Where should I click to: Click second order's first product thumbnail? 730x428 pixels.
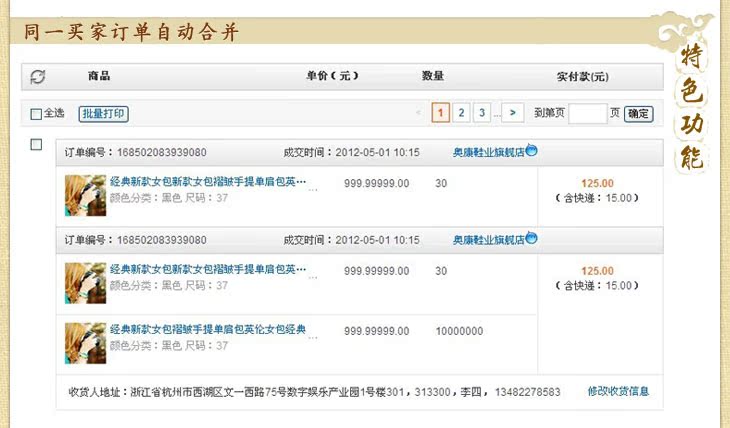coord(86,283)
